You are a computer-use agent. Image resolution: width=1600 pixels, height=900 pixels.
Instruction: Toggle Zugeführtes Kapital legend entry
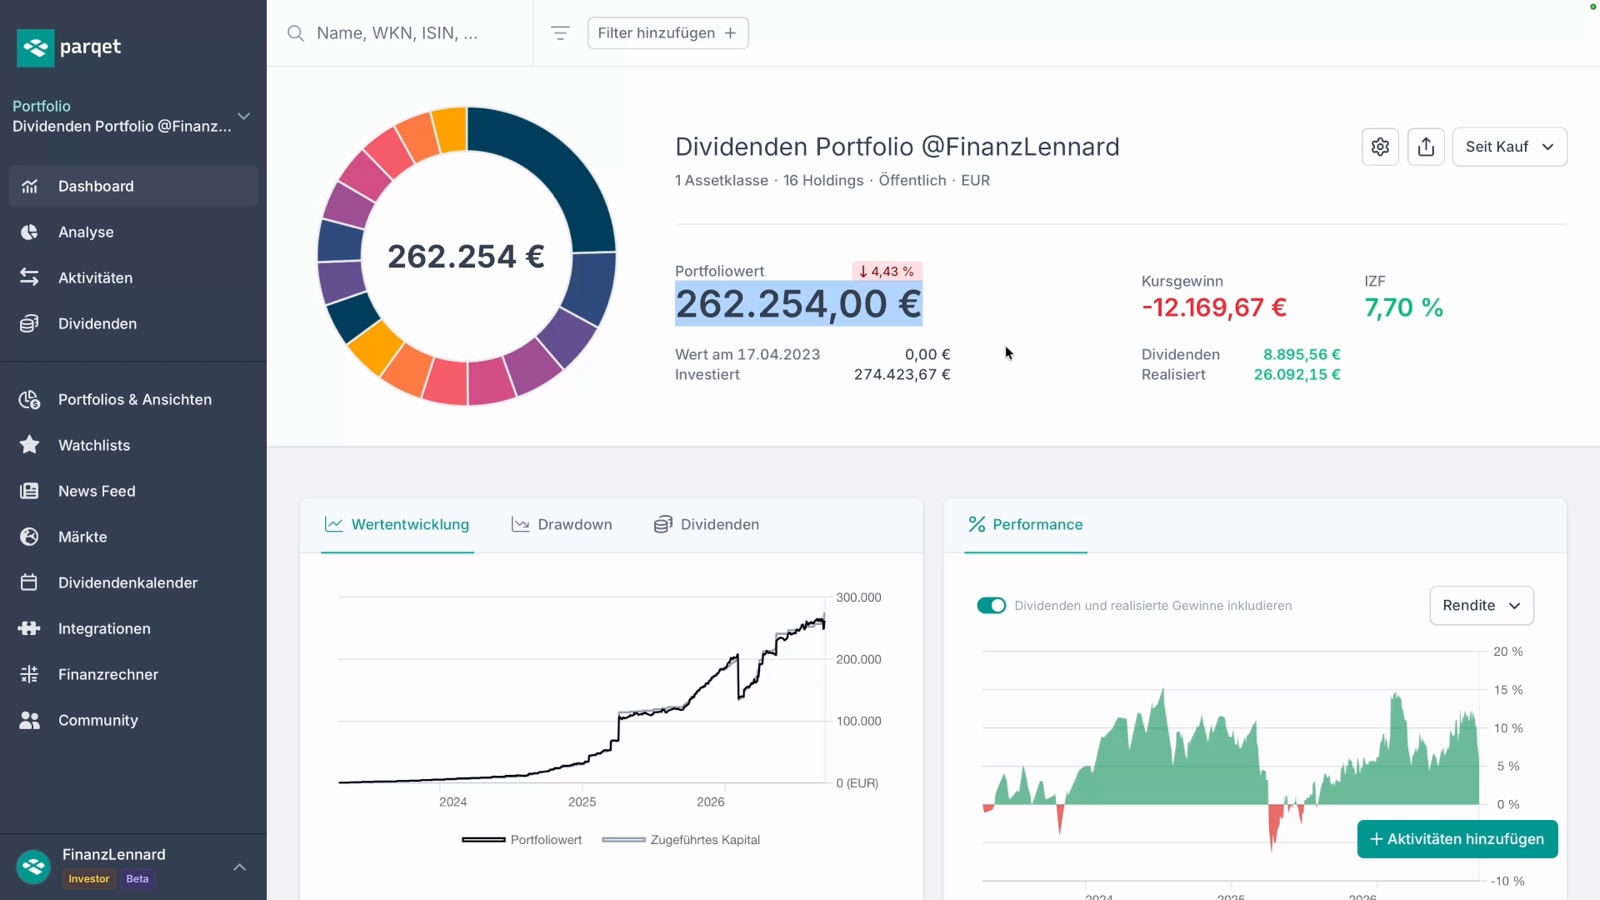[681, 840]
